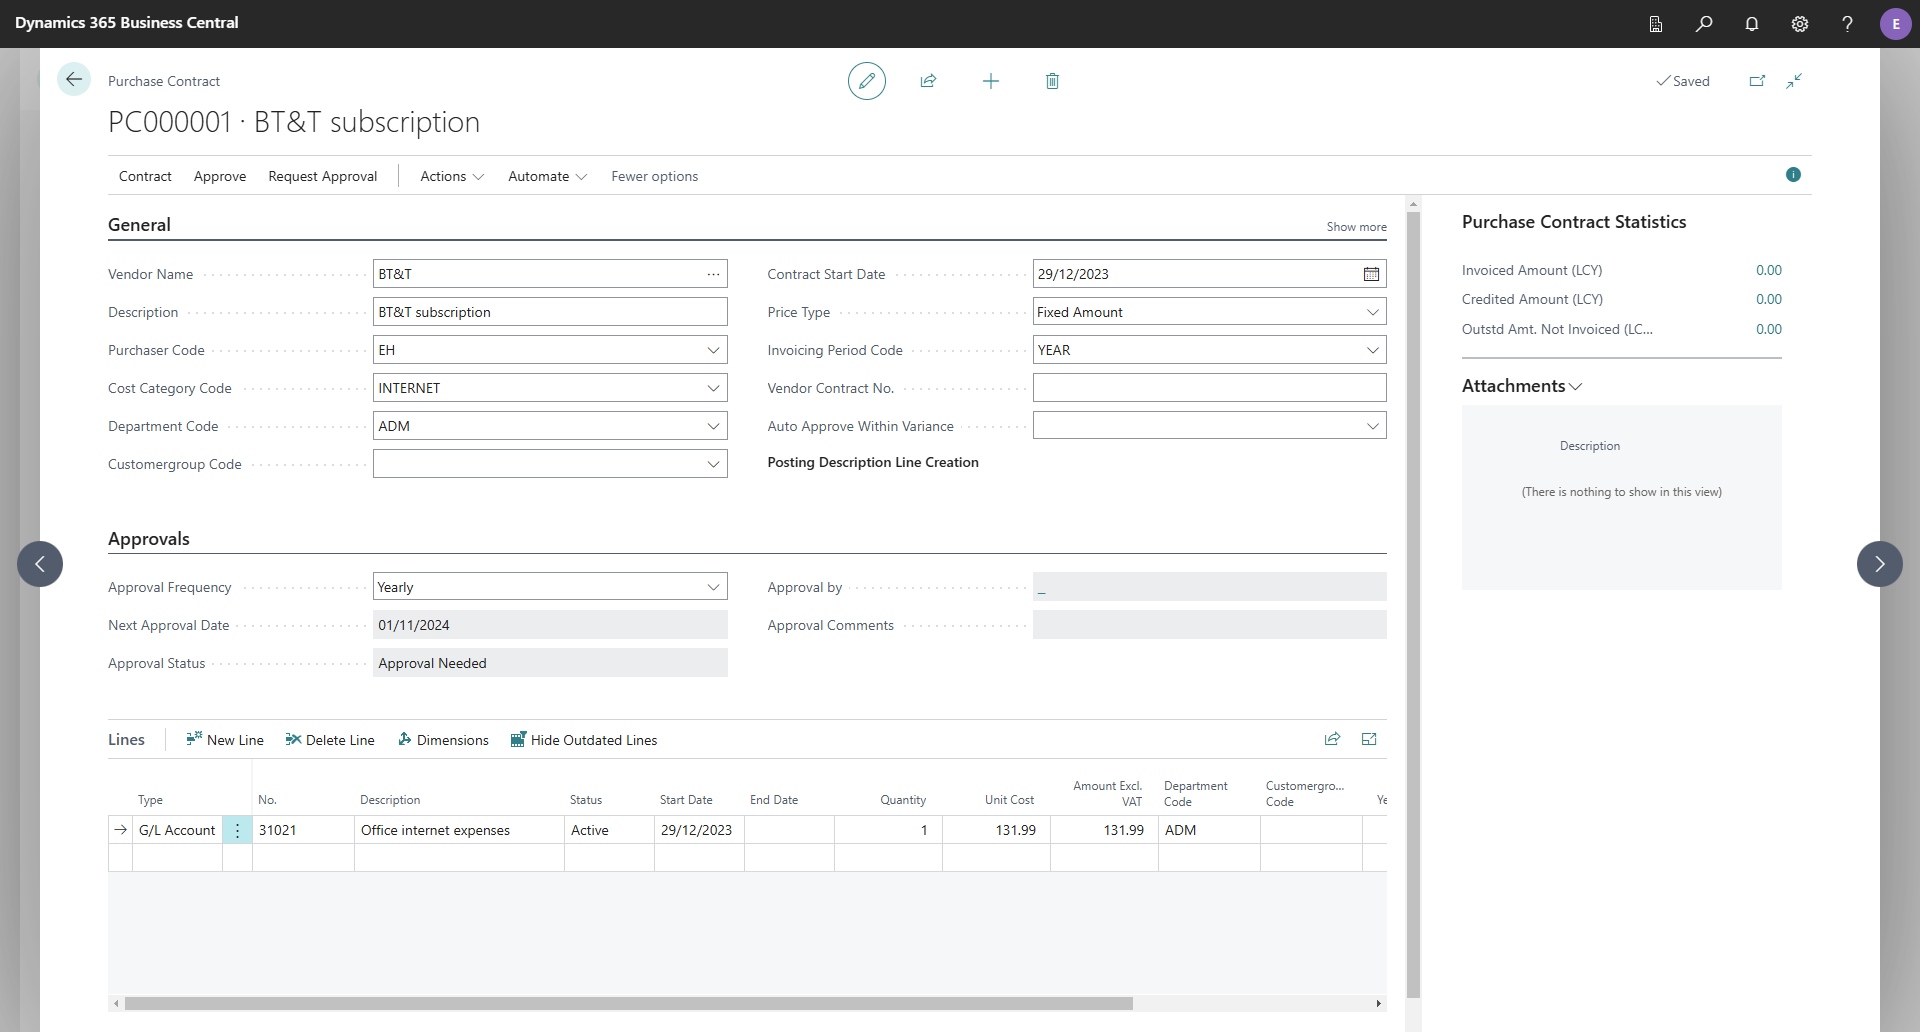
Task: Open Invoiced Amount (LCY) value
Action: (1768, 270)
